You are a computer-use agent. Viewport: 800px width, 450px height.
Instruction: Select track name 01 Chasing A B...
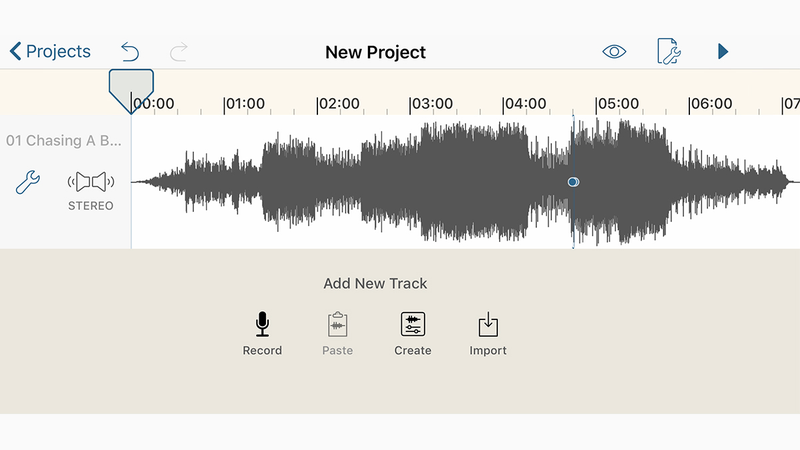coord(64,140)
